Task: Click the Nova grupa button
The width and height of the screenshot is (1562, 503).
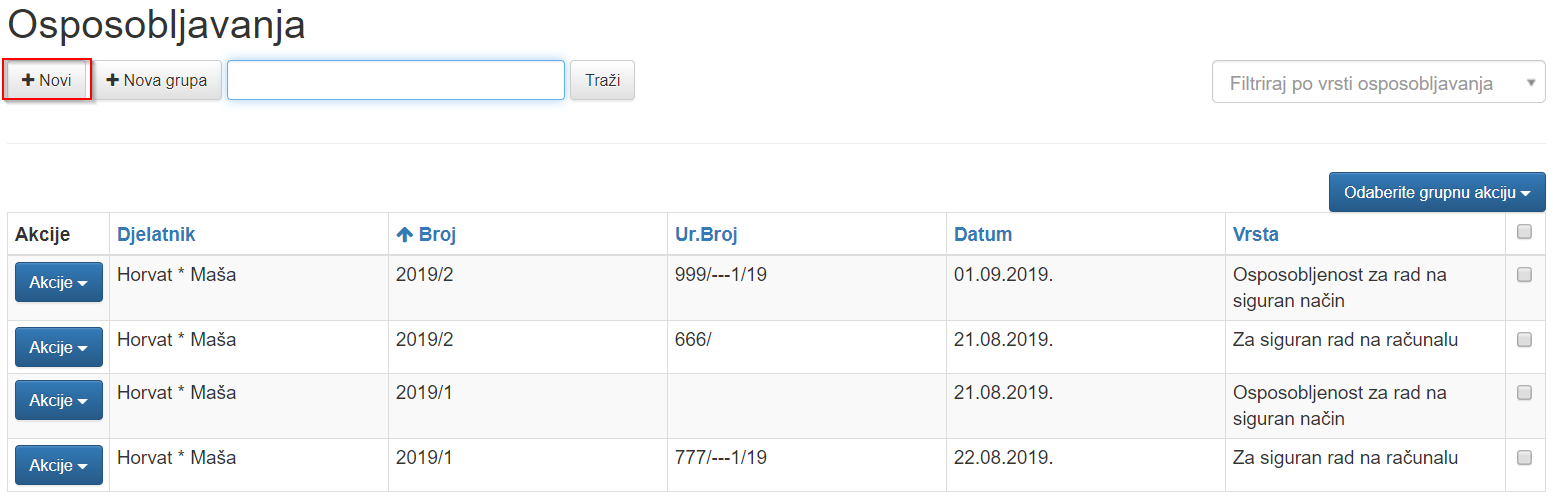Action: coord(157,80)
